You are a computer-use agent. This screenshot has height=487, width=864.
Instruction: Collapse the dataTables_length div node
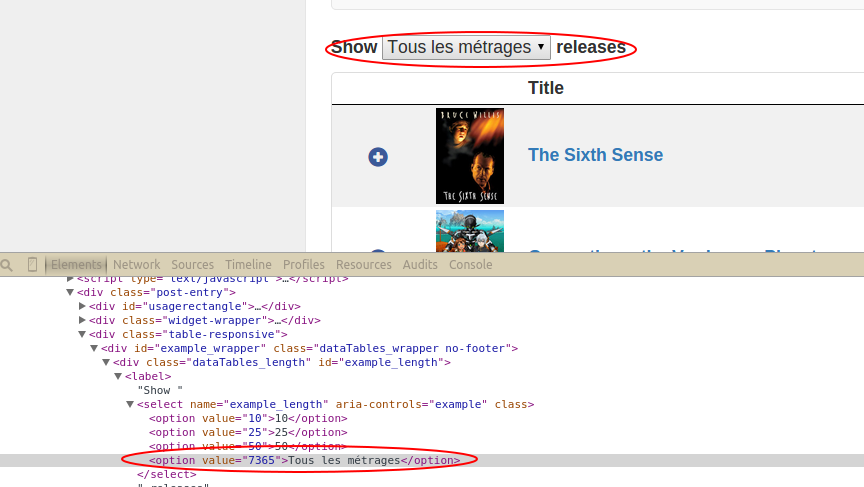click(x=106, y=362)
